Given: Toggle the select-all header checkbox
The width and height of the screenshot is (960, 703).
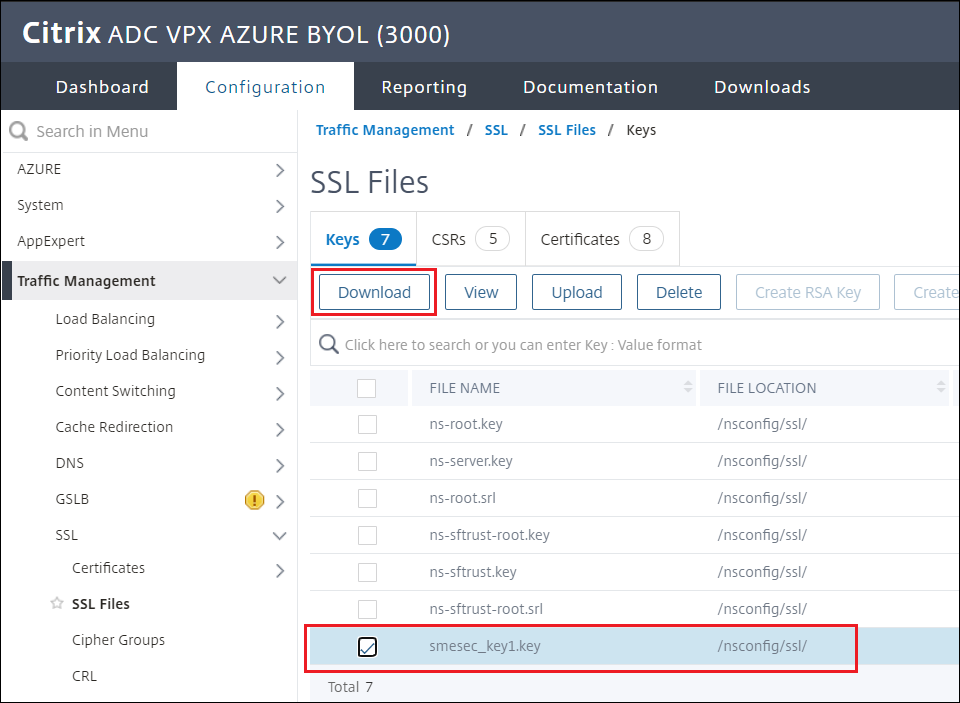Looking at the screenshot, I should pyautogui.click(x=367, y=388).
